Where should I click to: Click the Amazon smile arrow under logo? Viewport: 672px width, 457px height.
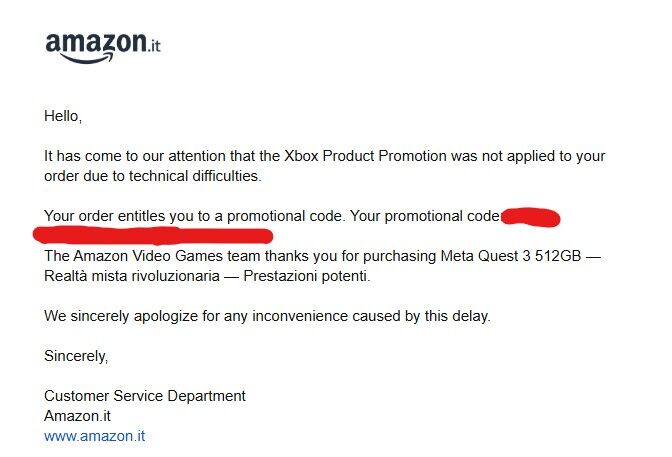coord(85,58)
